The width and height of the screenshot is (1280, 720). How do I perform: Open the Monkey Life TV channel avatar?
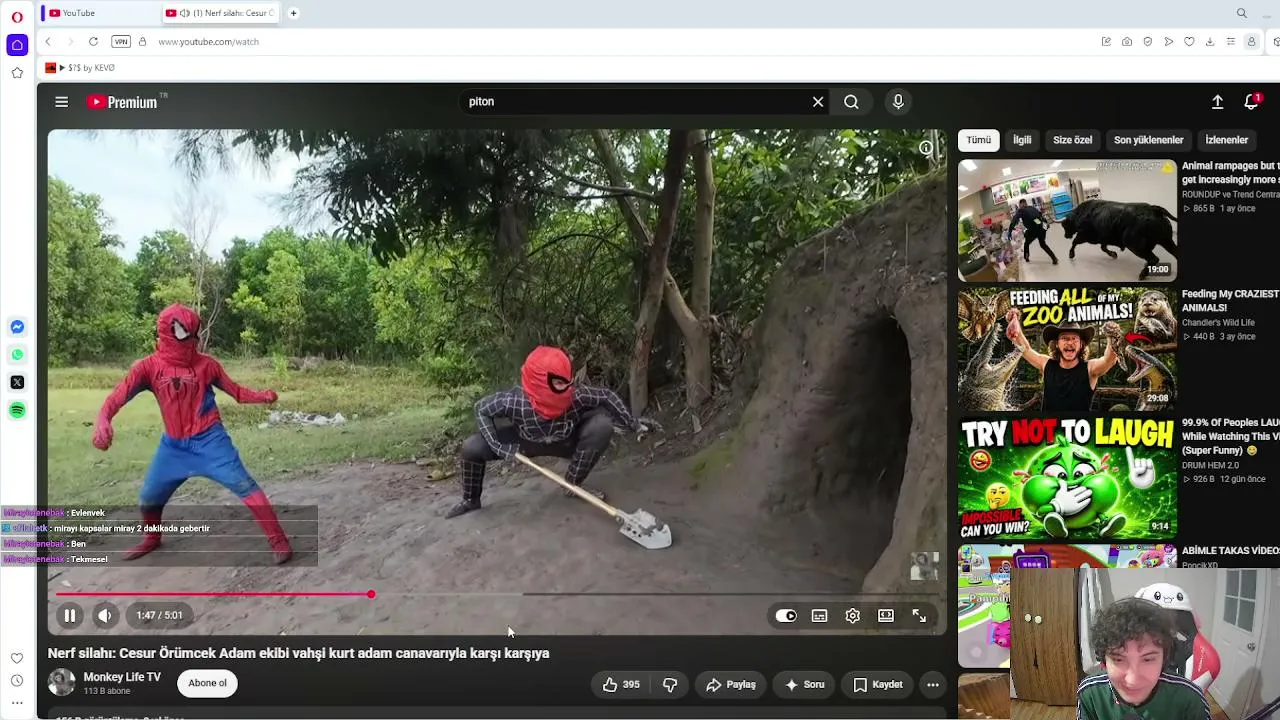click(62, 682)
